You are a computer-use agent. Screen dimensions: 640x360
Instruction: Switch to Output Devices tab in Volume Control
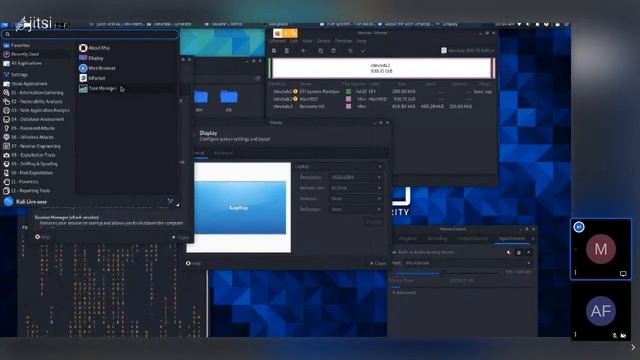coord(473,238)
